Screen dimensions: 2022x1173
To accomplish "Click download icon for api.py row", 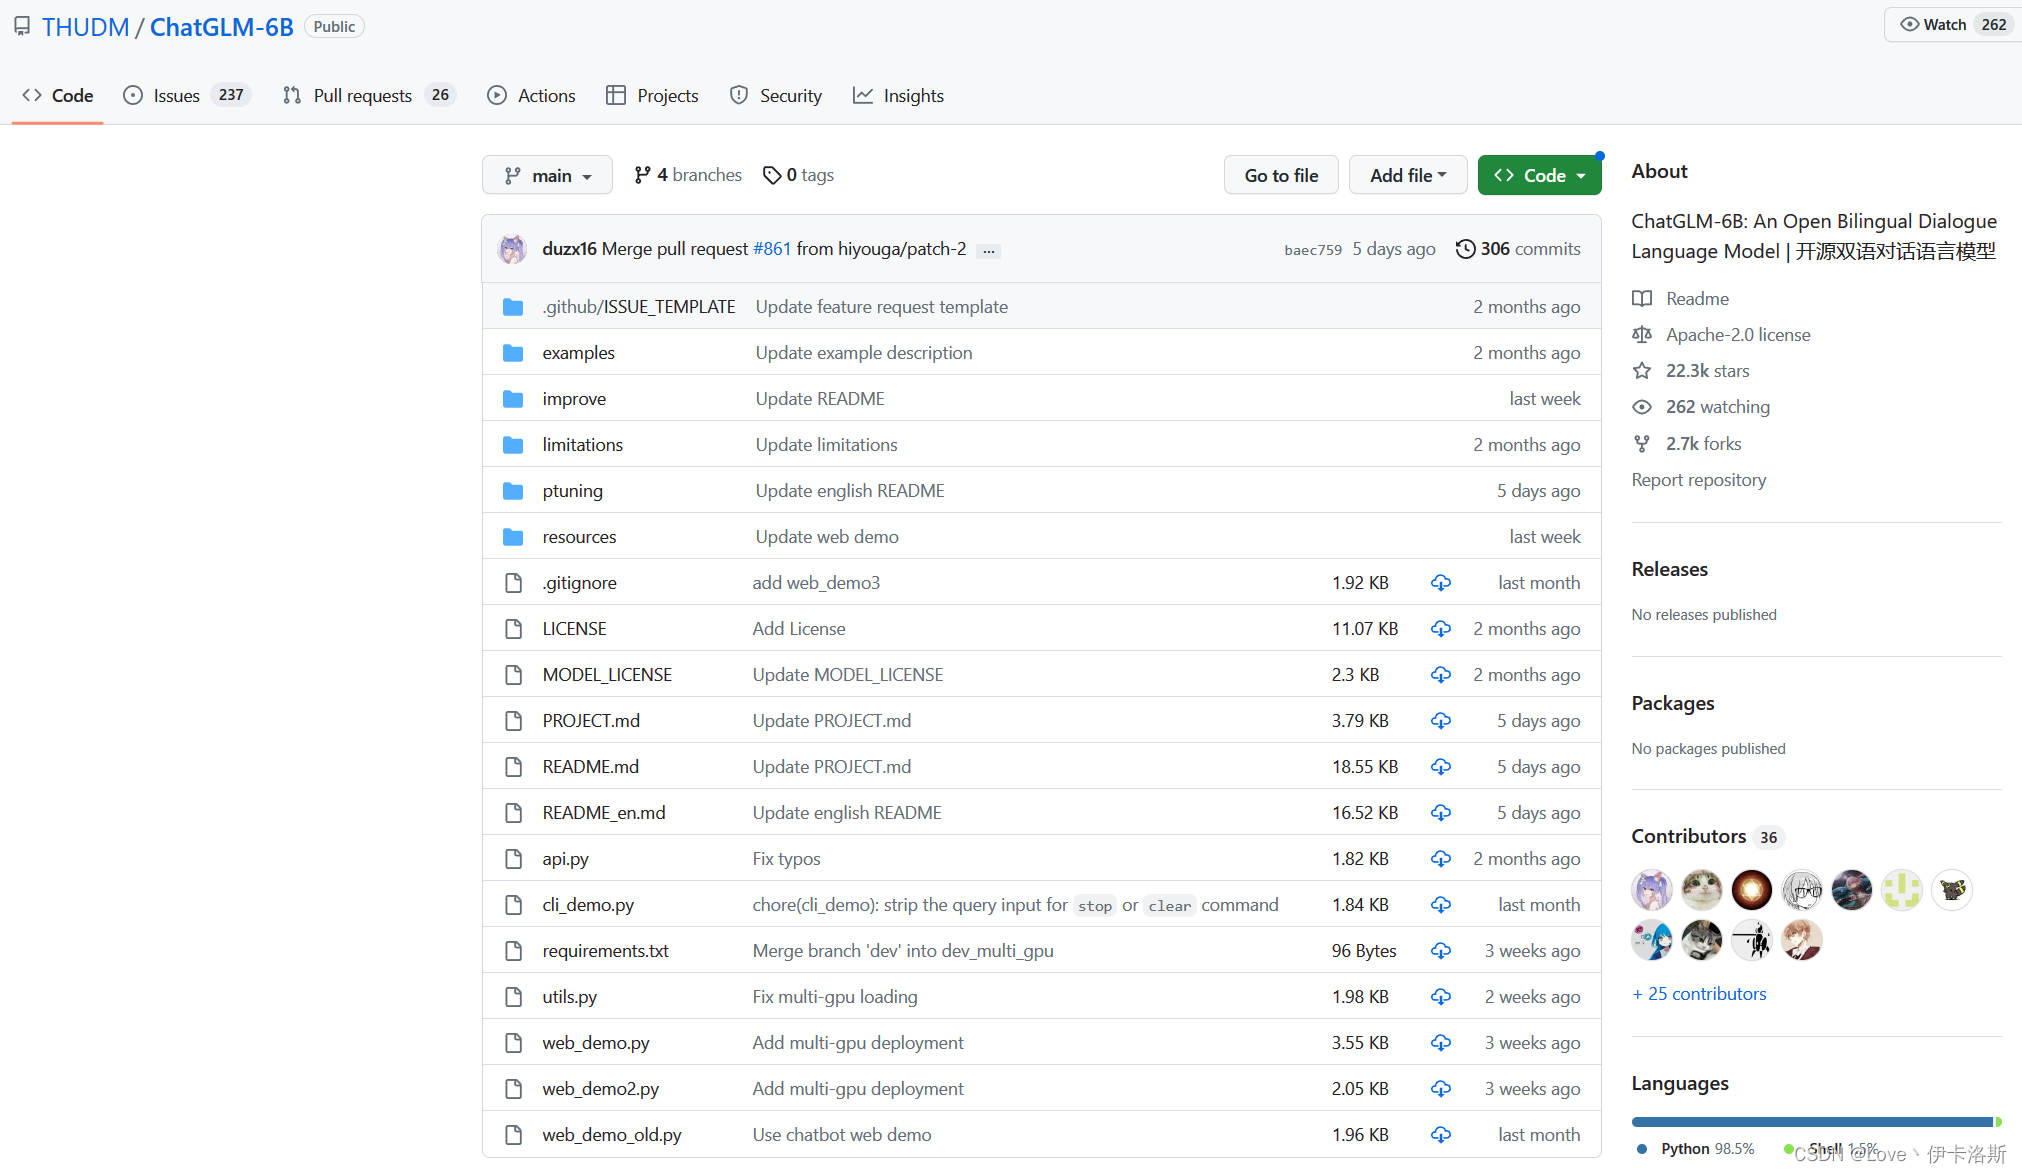I will click(1440, 859).
